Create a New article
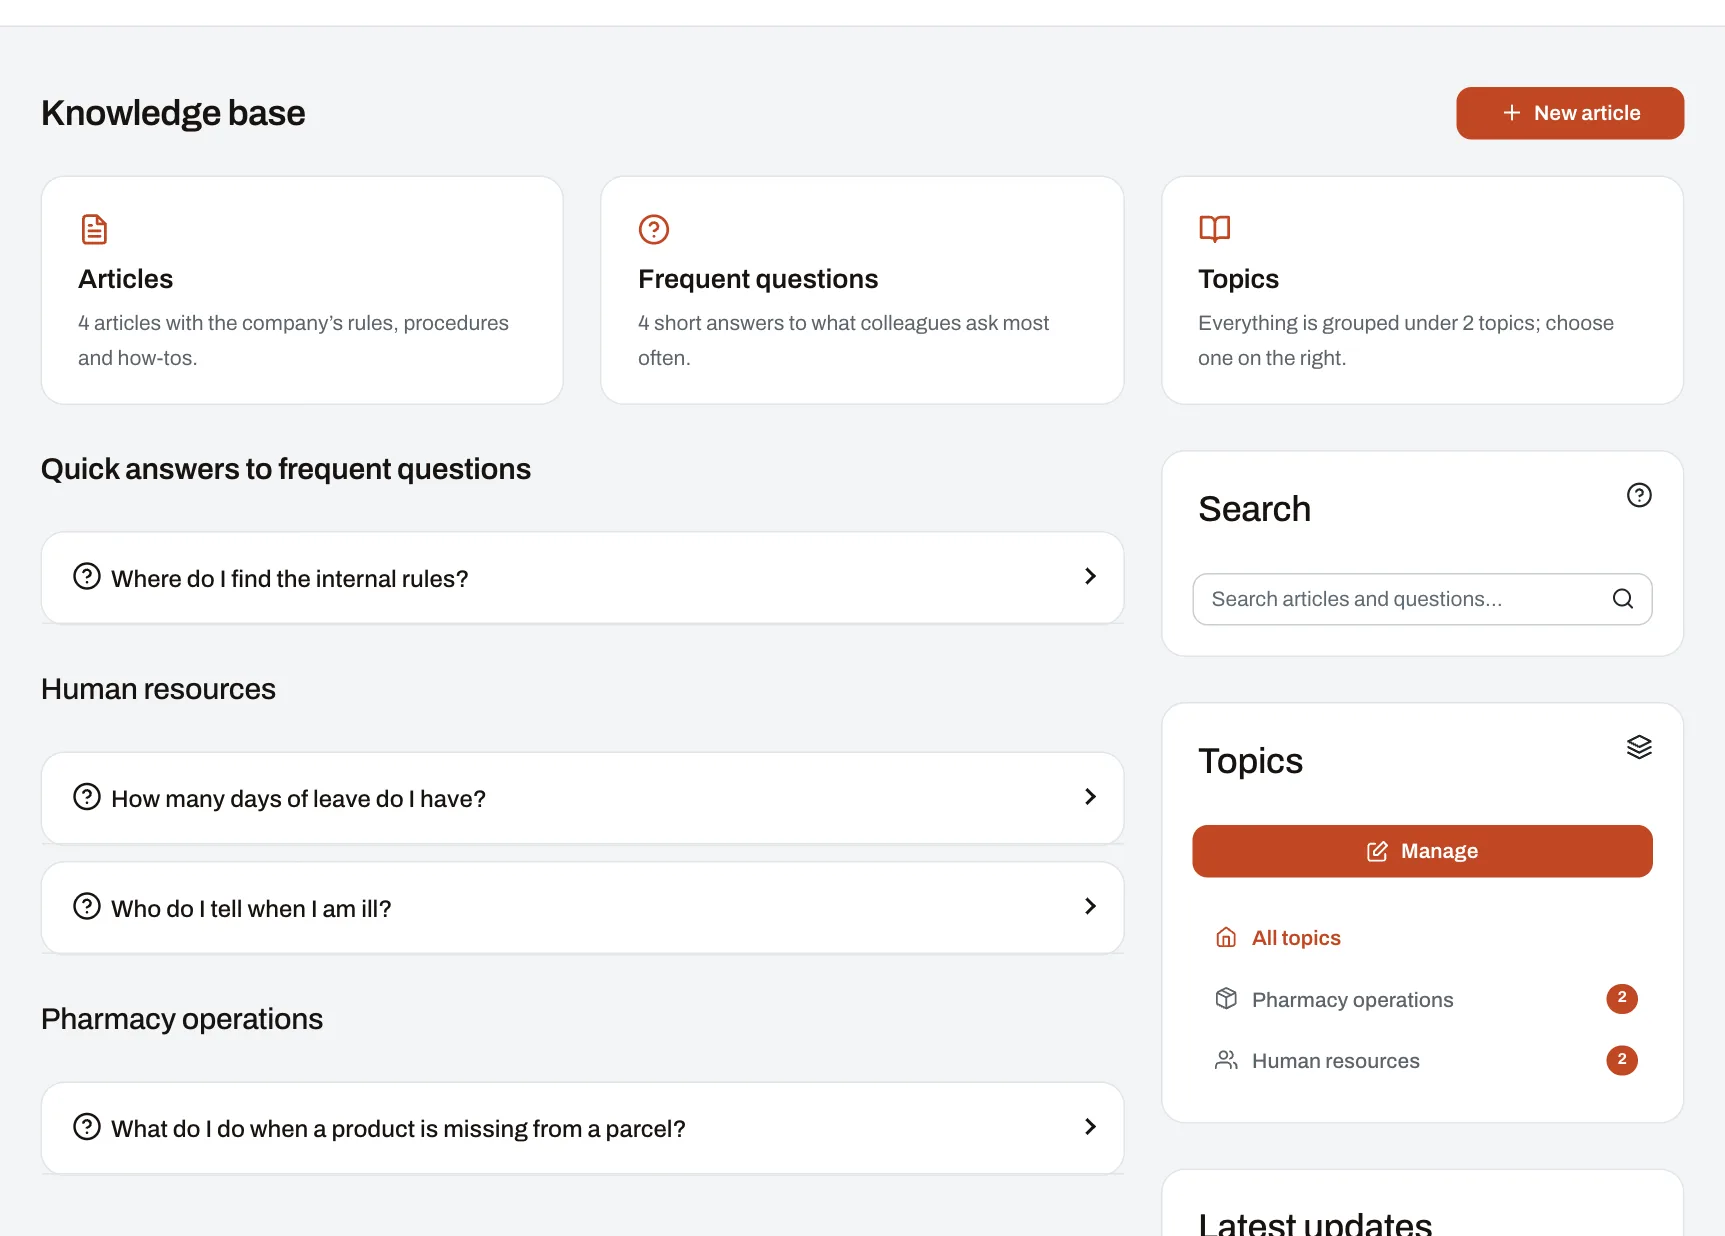This screenshot has width=1725, height=1236. point(1570,113)
